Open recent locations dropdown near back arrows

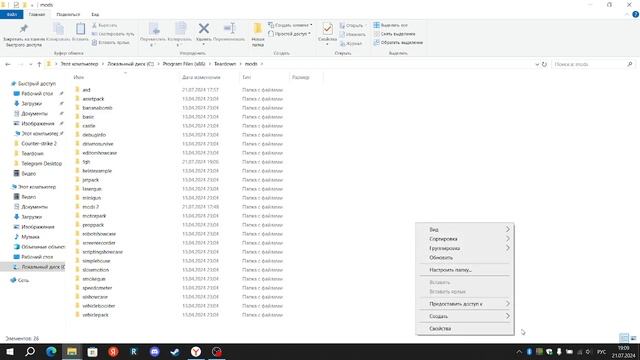pos(30,64)
